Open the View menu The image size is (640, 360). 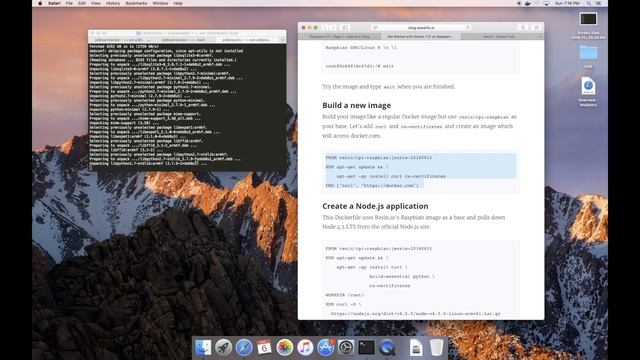[96, 3]
